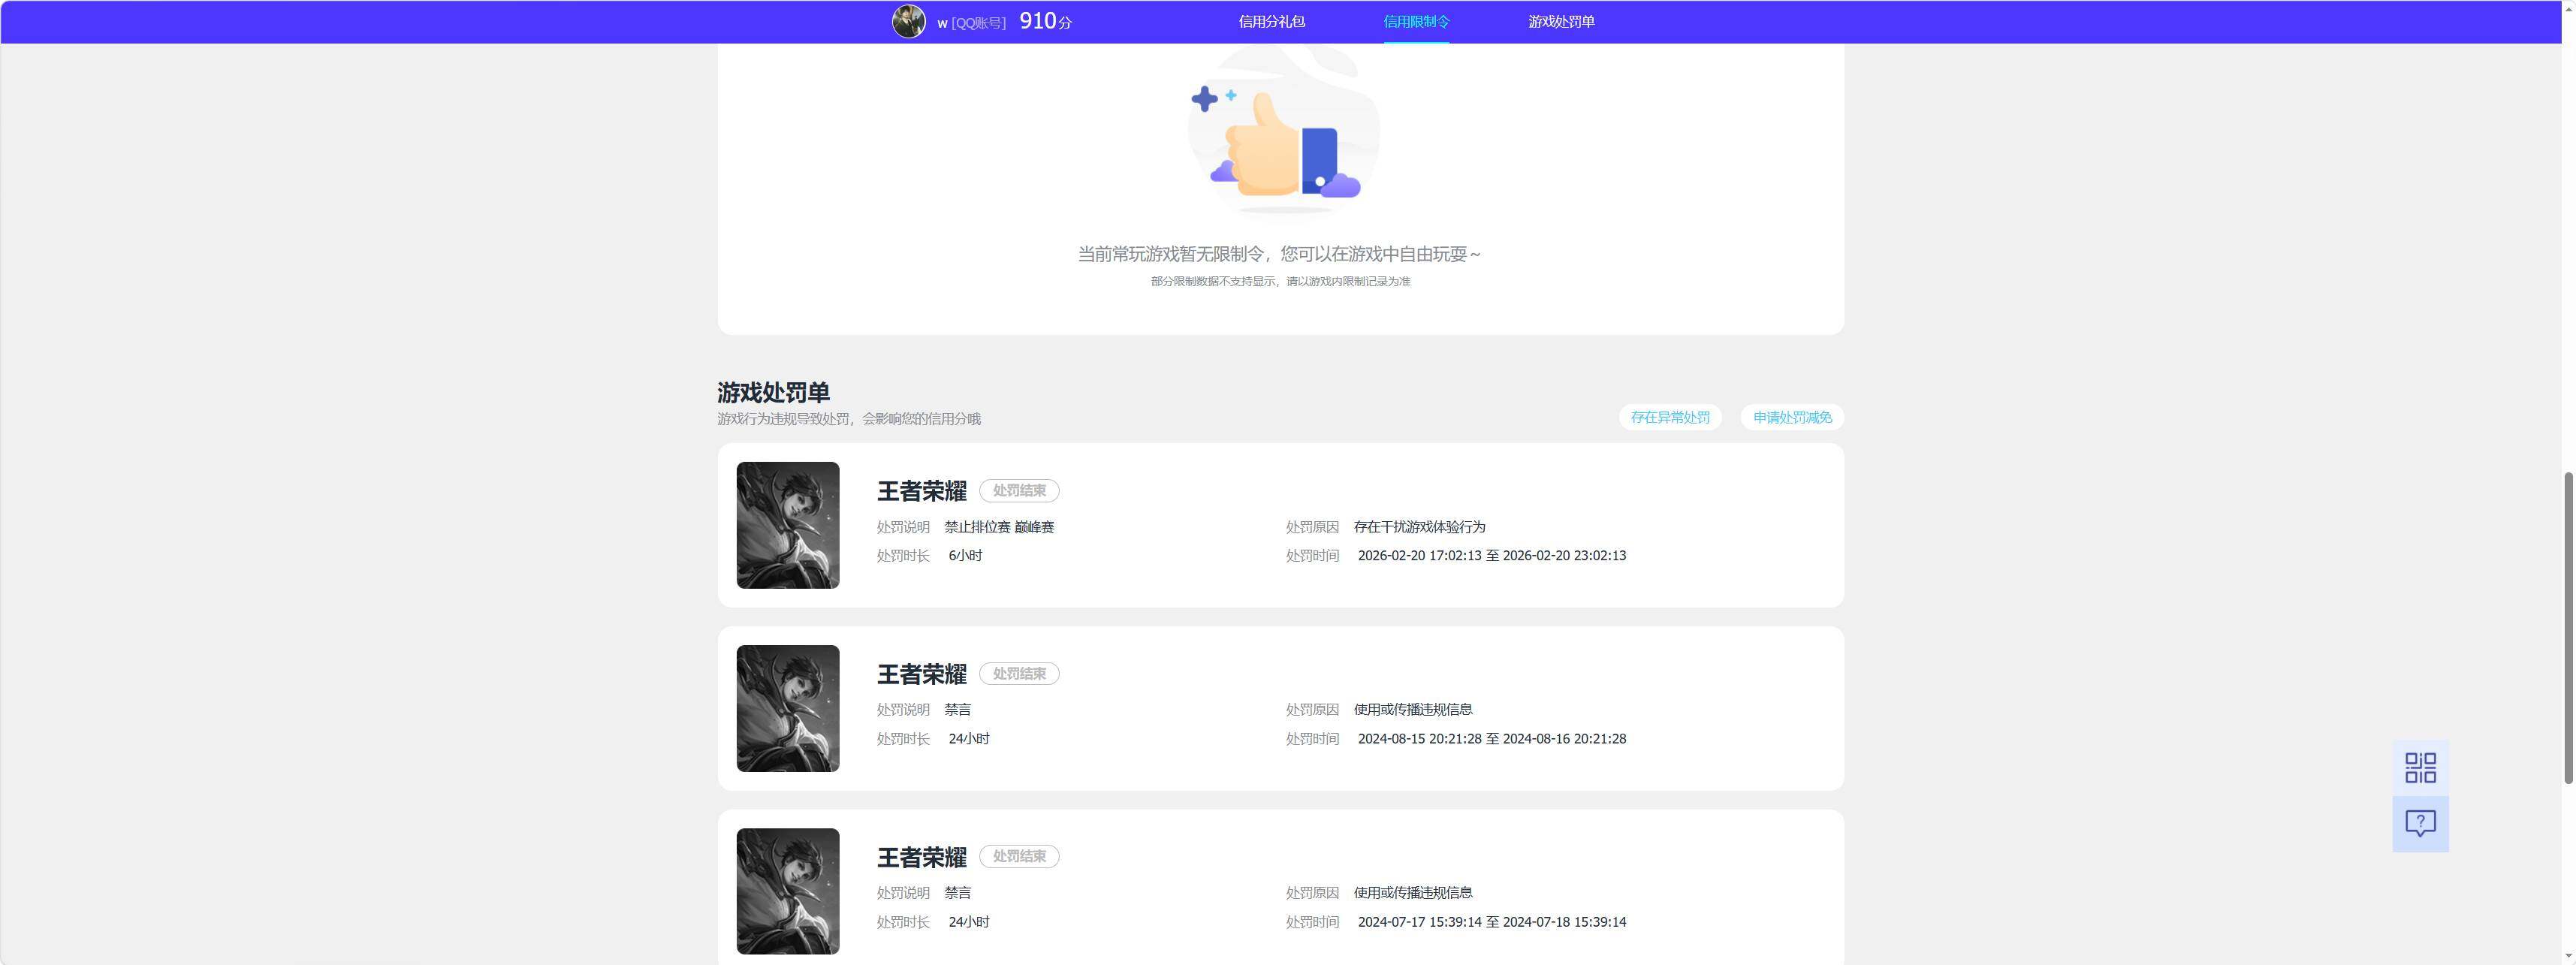The height and width of the screenshot is (965, 2576).
Task: Click the 游戏处罚单 section heading
Action: coord(773,392)
